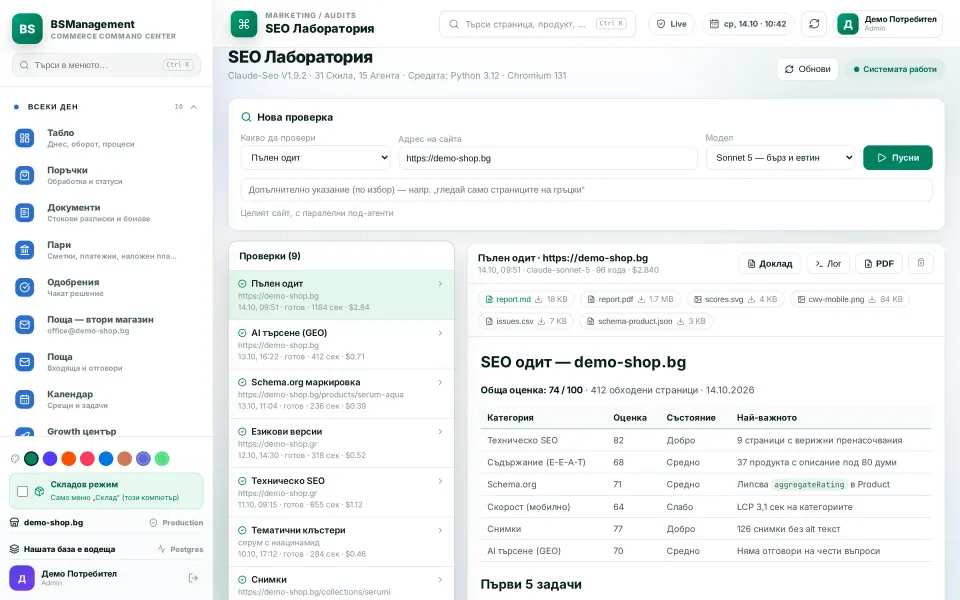Screen dimensions: 960x600
Task: Open Поща — втори магазин mail icon
Action: 24,324
